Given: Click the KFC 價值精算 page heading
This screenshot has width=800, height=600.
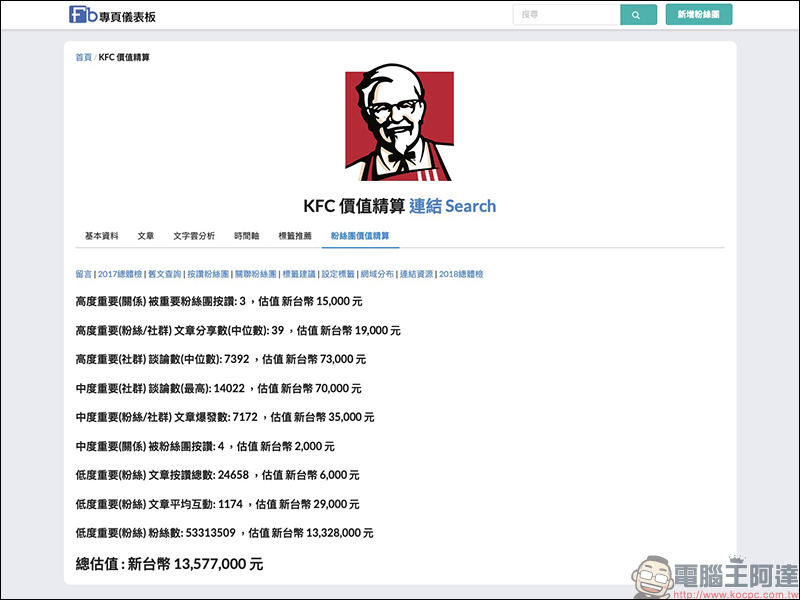Looking at the screenshot, I should (355, 206).
